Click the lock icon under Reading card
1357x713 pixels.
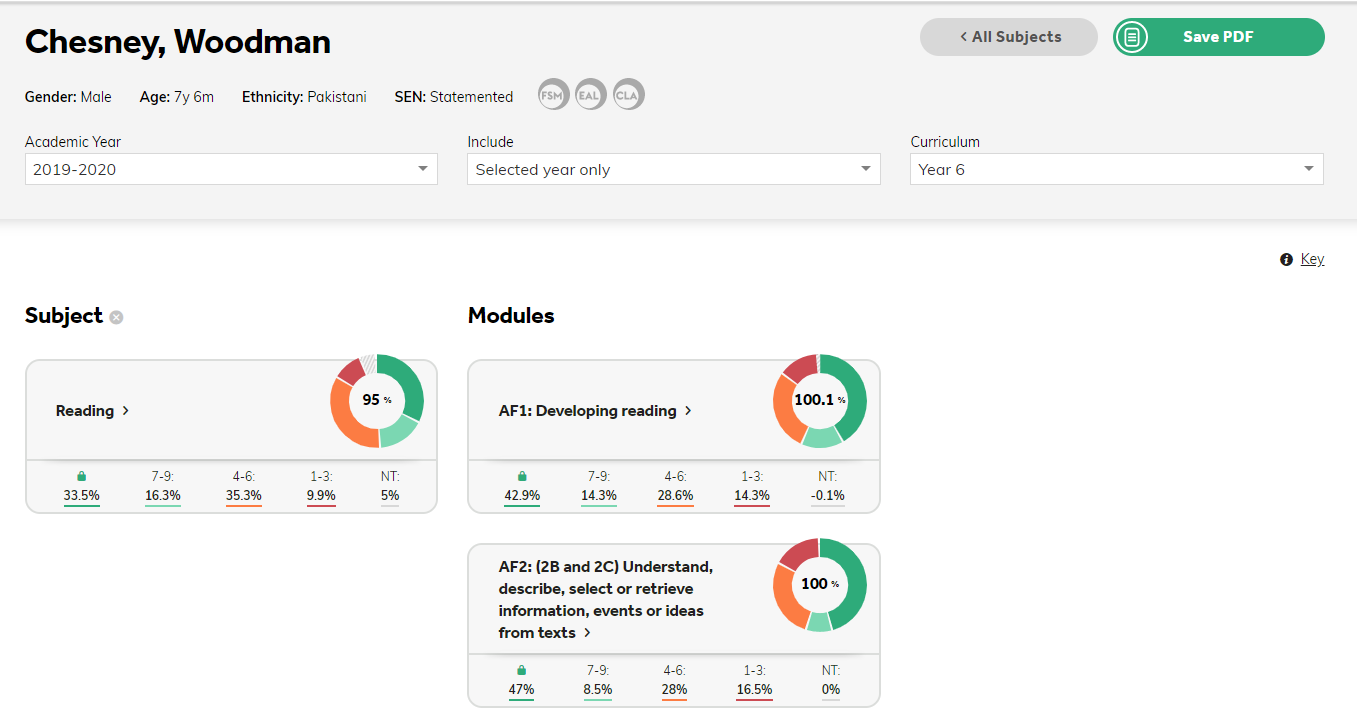coord(81,476)
